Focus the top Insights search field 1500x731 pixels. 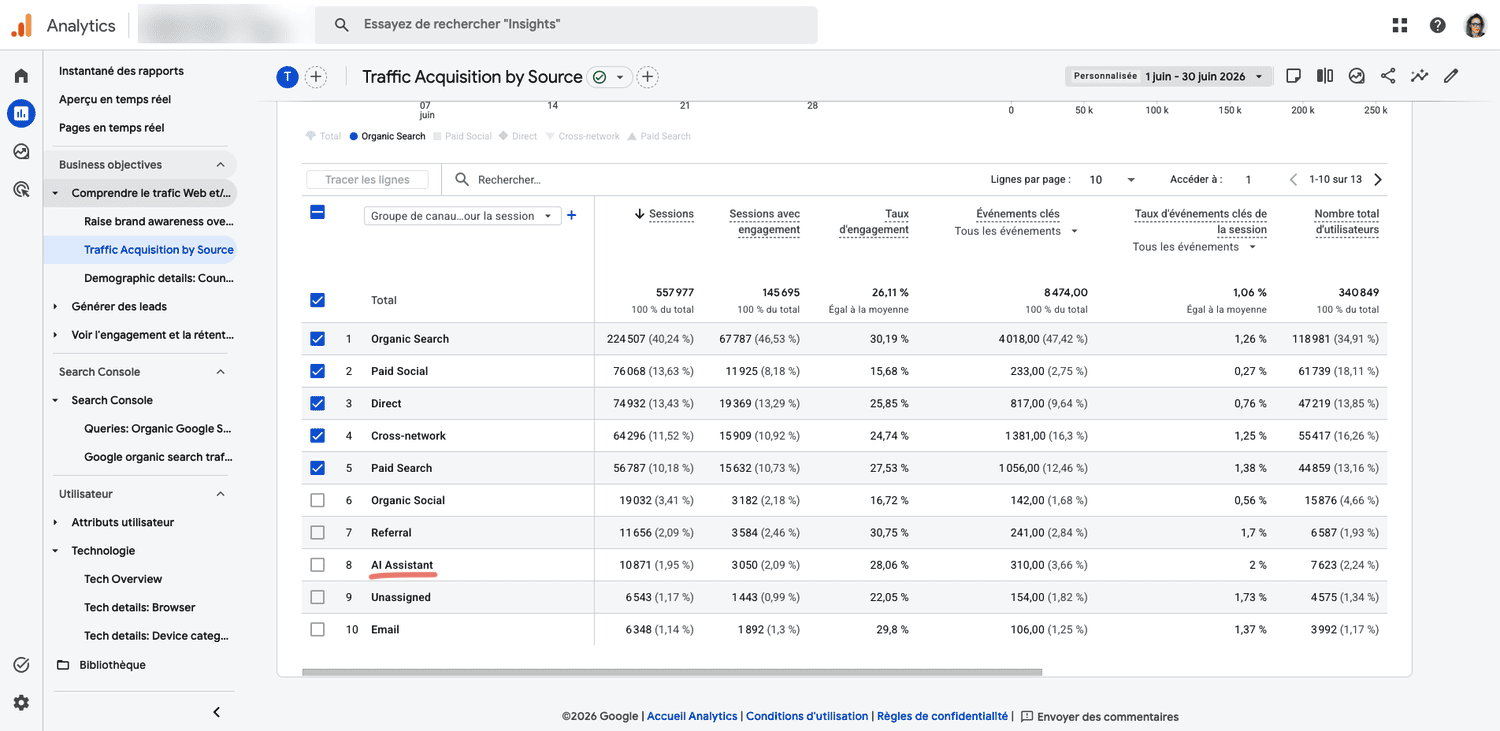click(x=566, y=25)
